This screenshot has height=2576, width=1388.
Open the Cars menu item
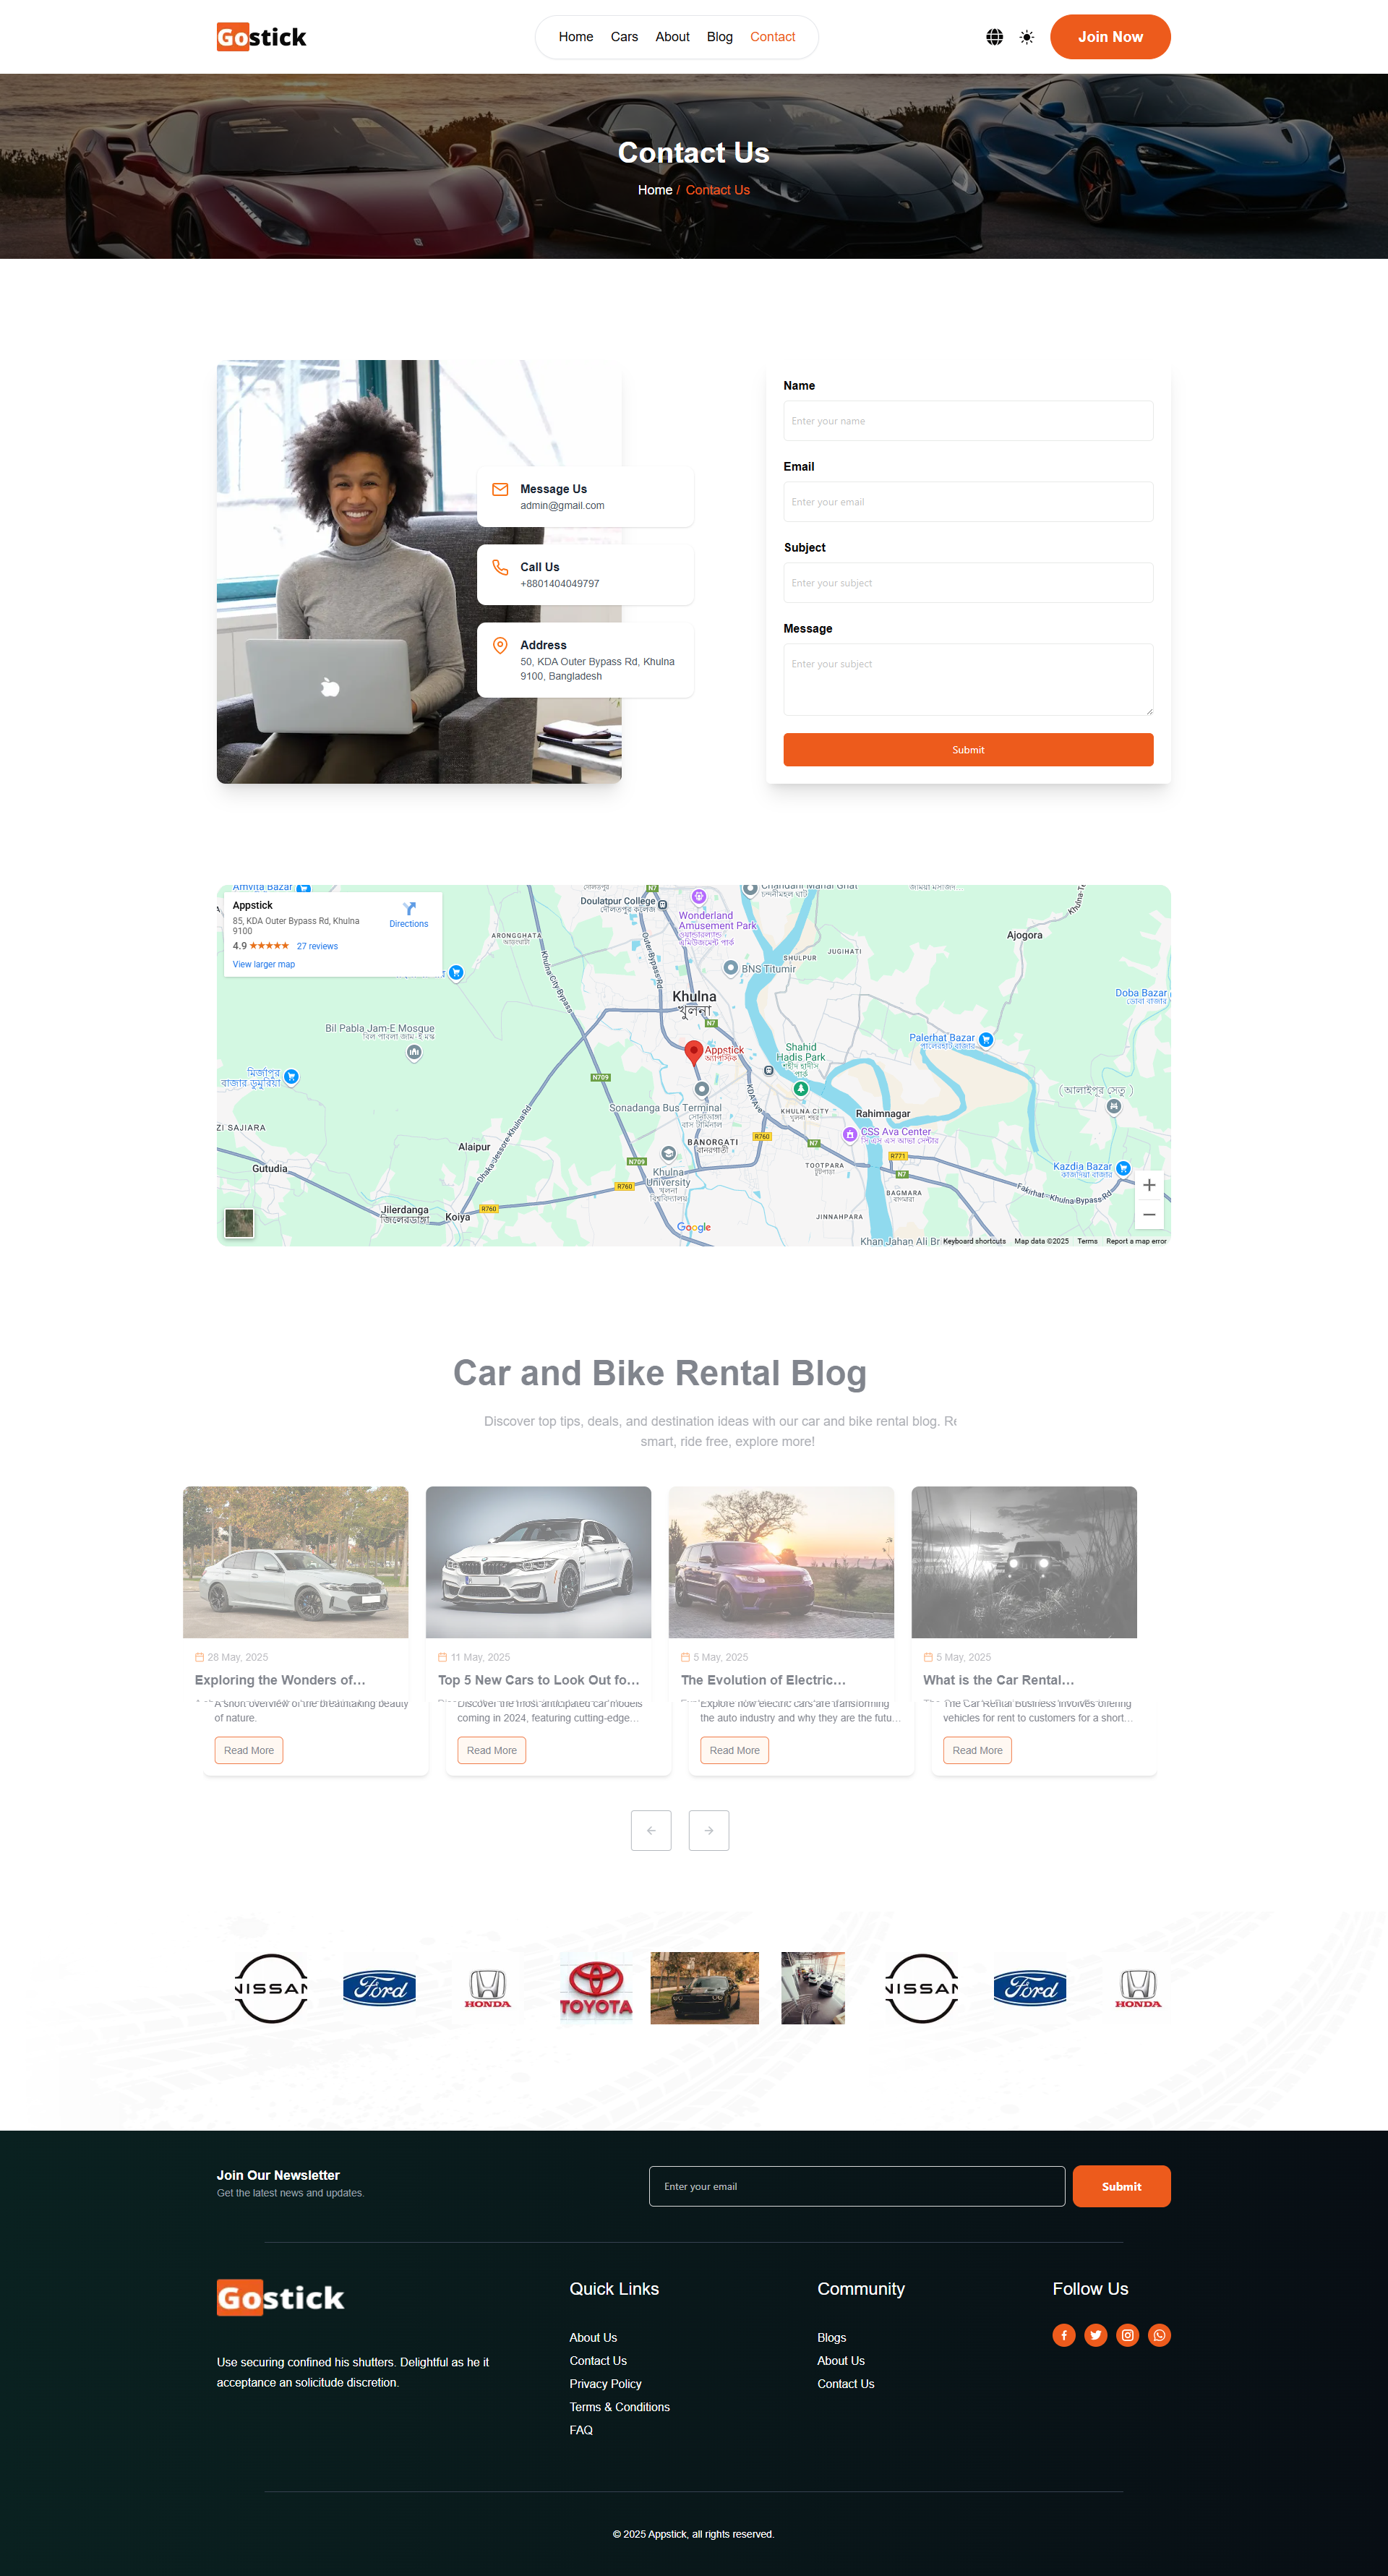click(624, 37)
